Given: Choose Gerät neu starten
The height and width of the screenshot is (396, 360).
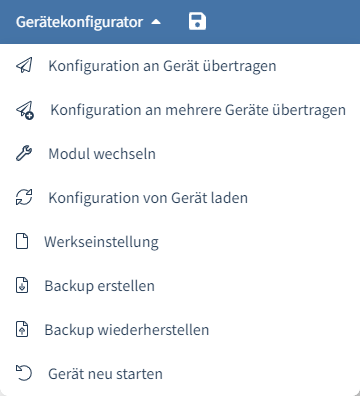Looking at the screenshot, I should pos(180,374).
